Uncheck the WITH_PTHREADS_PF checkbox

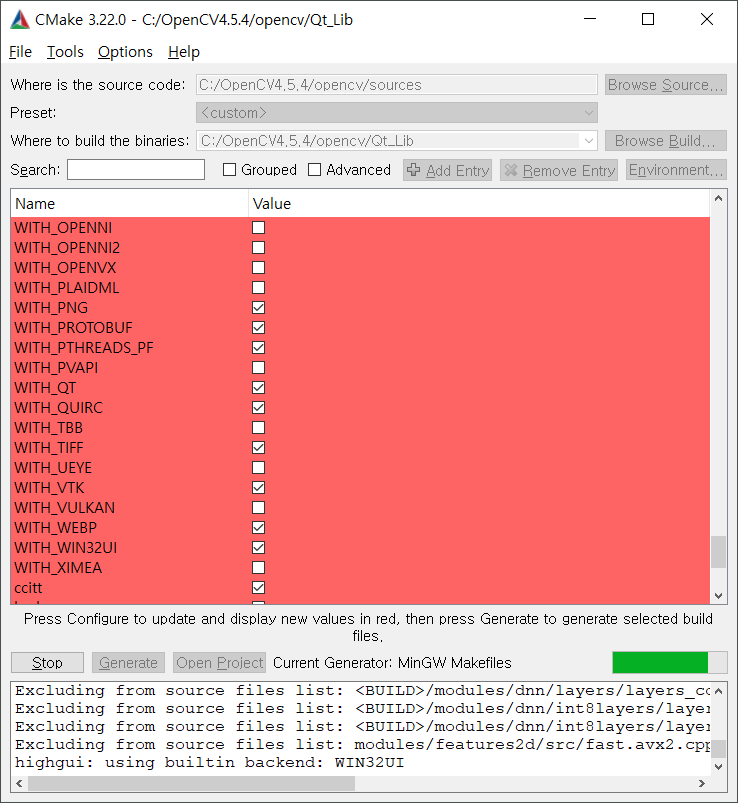259,347
